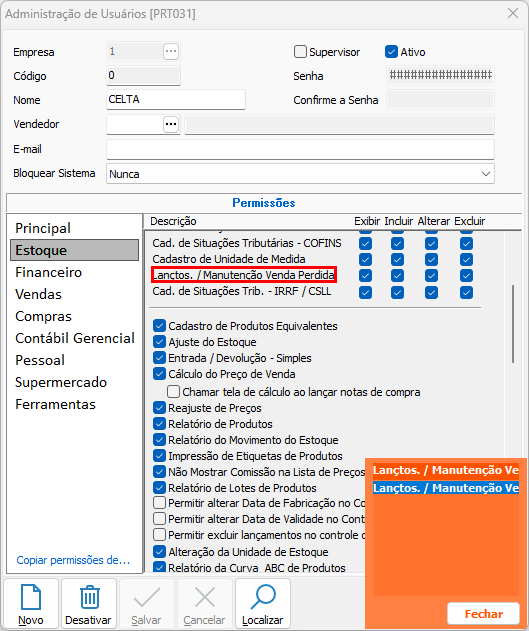Click the Desativar trash can icon

[x=89, y=597]
